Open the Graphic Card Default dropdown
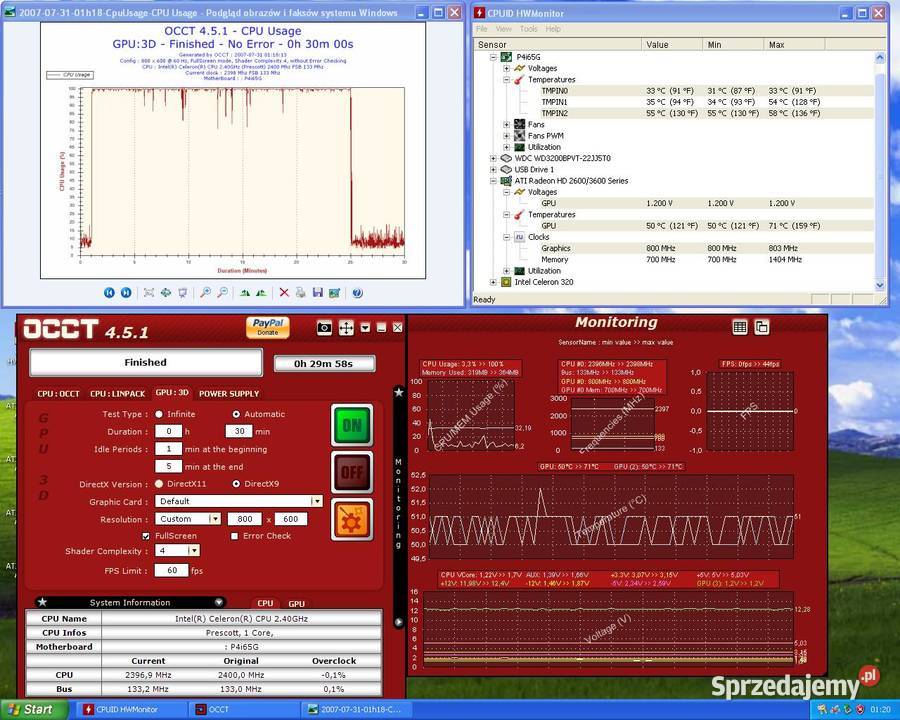 click(316, 501)
